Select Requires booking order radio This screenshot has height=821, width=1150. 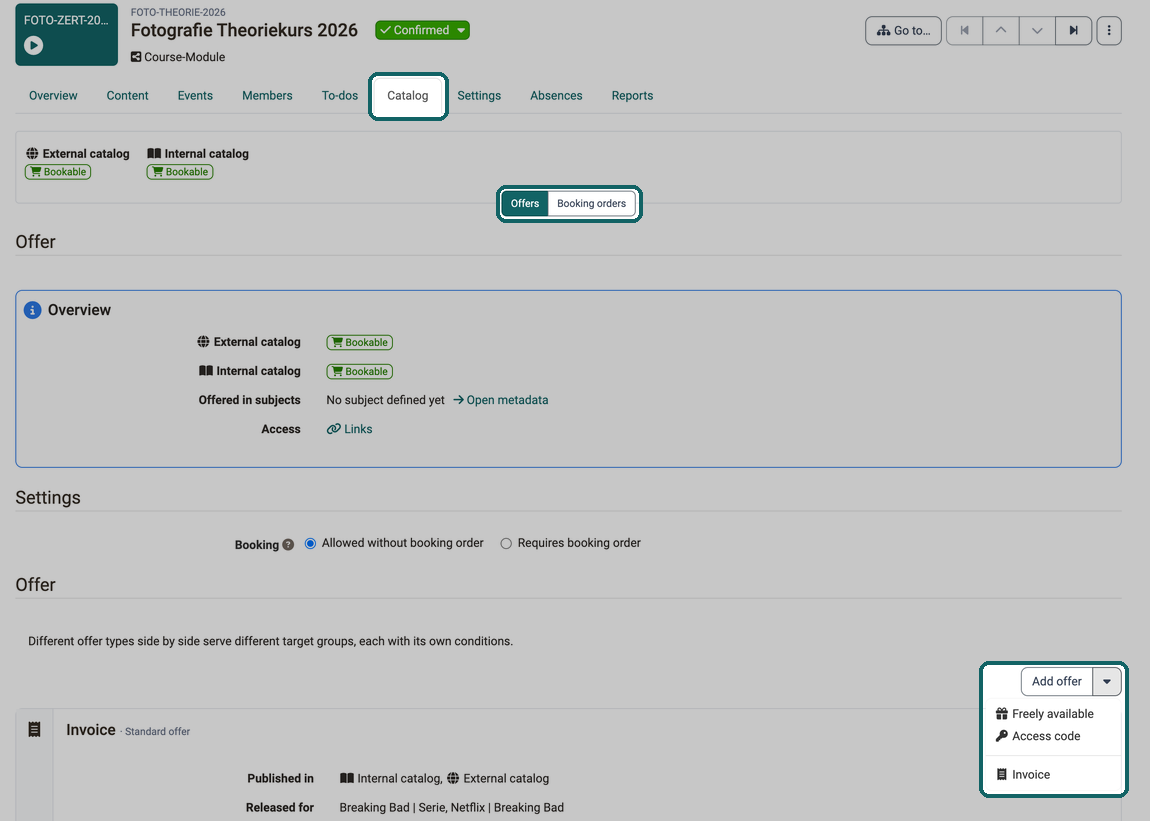506,544
